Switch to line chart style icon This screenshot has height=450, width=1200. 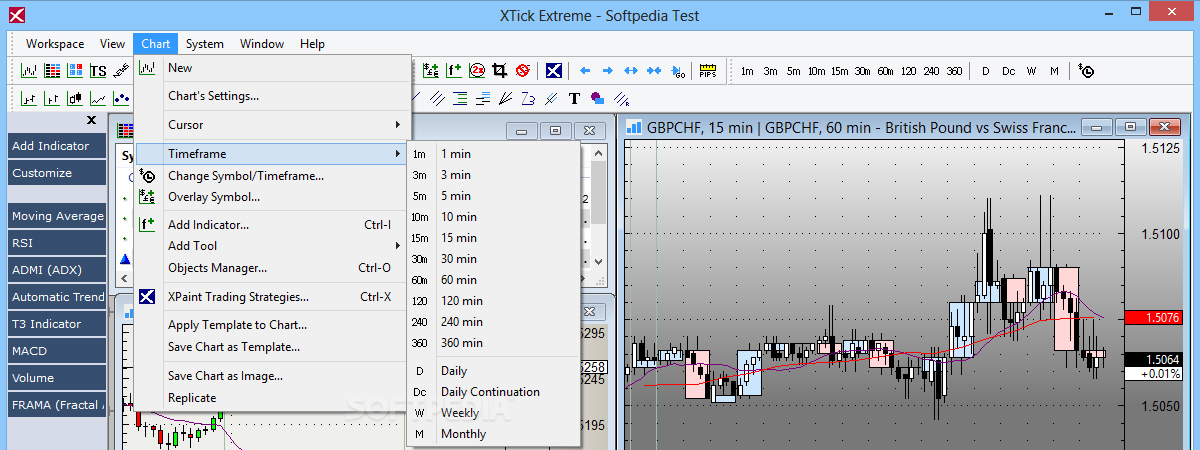pyautogui.click(x=98, y=98)
